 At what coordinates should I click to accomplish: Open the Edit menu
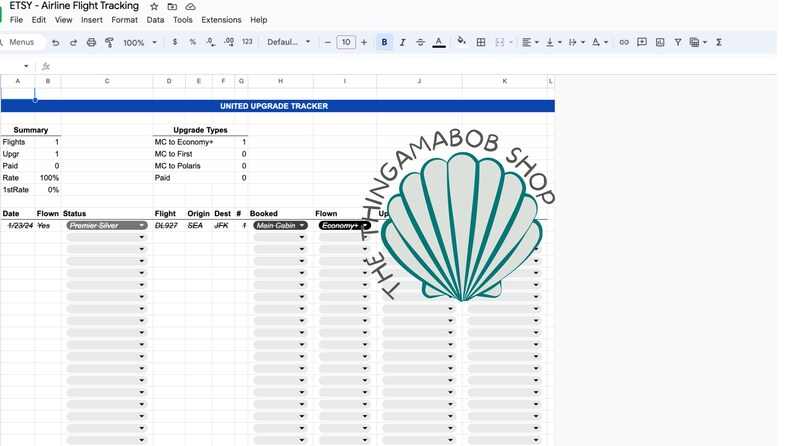(x=38, y=20)
